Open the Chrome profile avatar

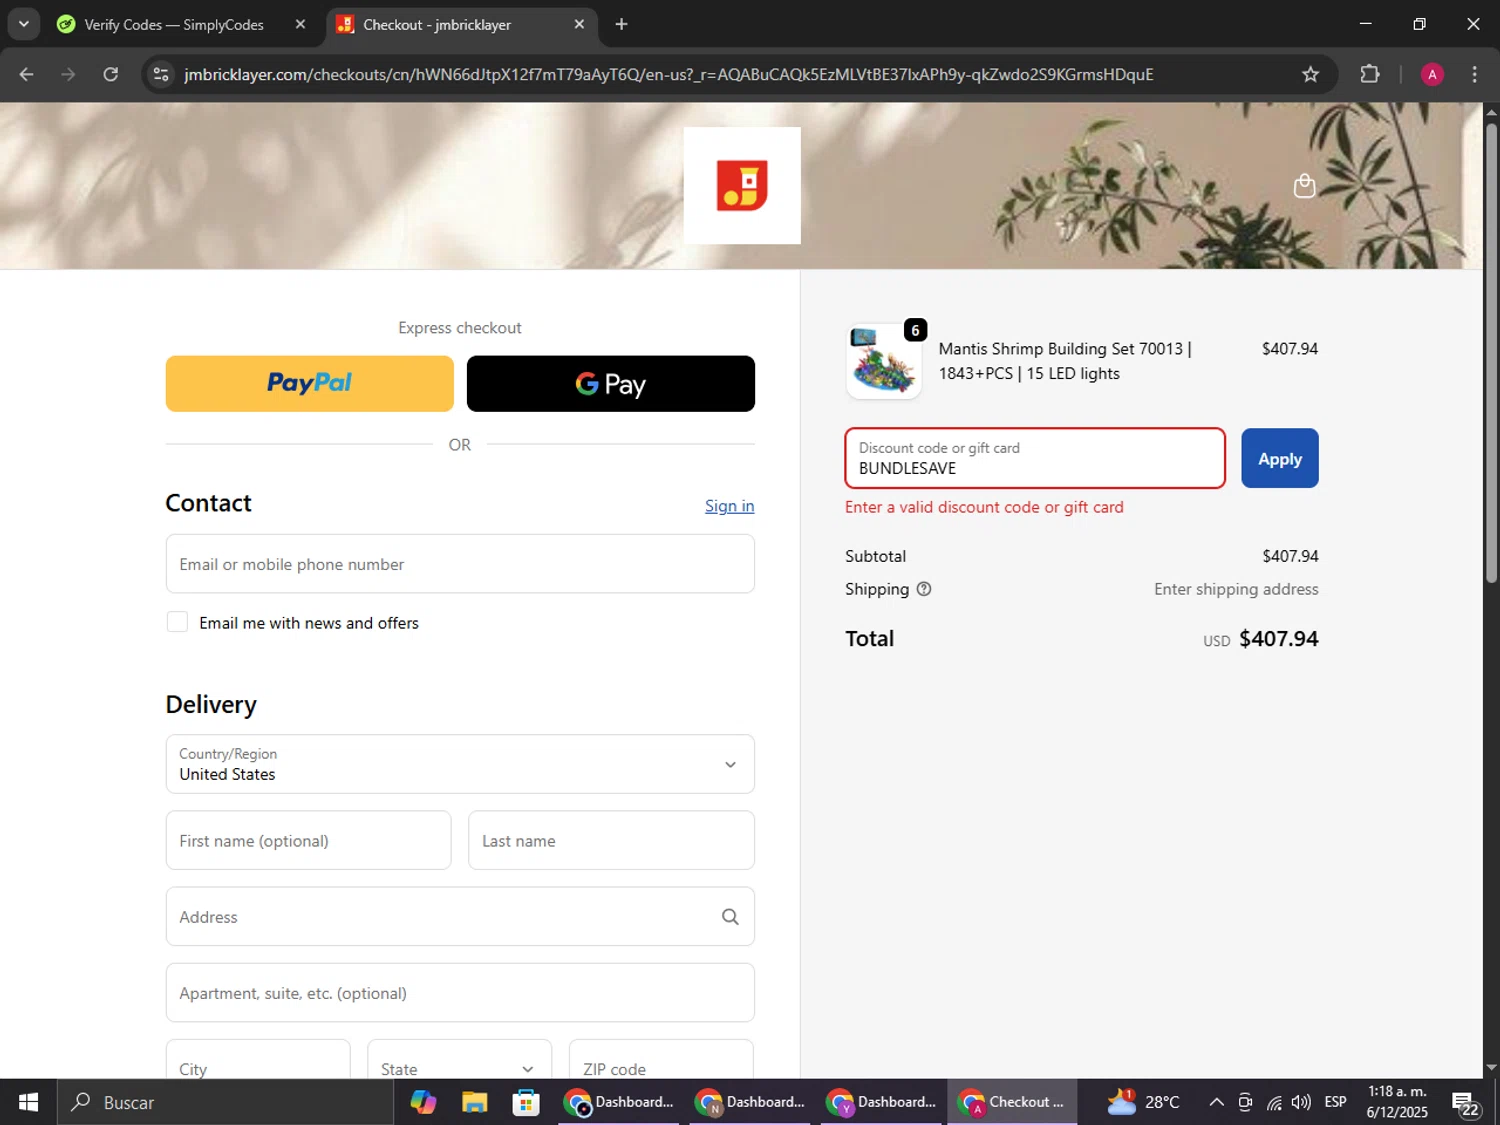(x=1432, y=74)
